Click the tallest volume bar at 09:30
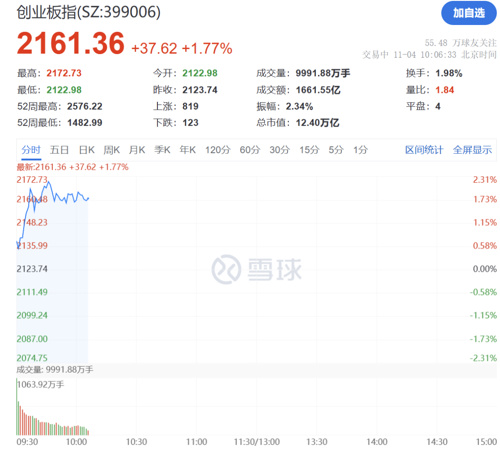The height and width of the screenshot is (449, 500). tap(17, 407)
